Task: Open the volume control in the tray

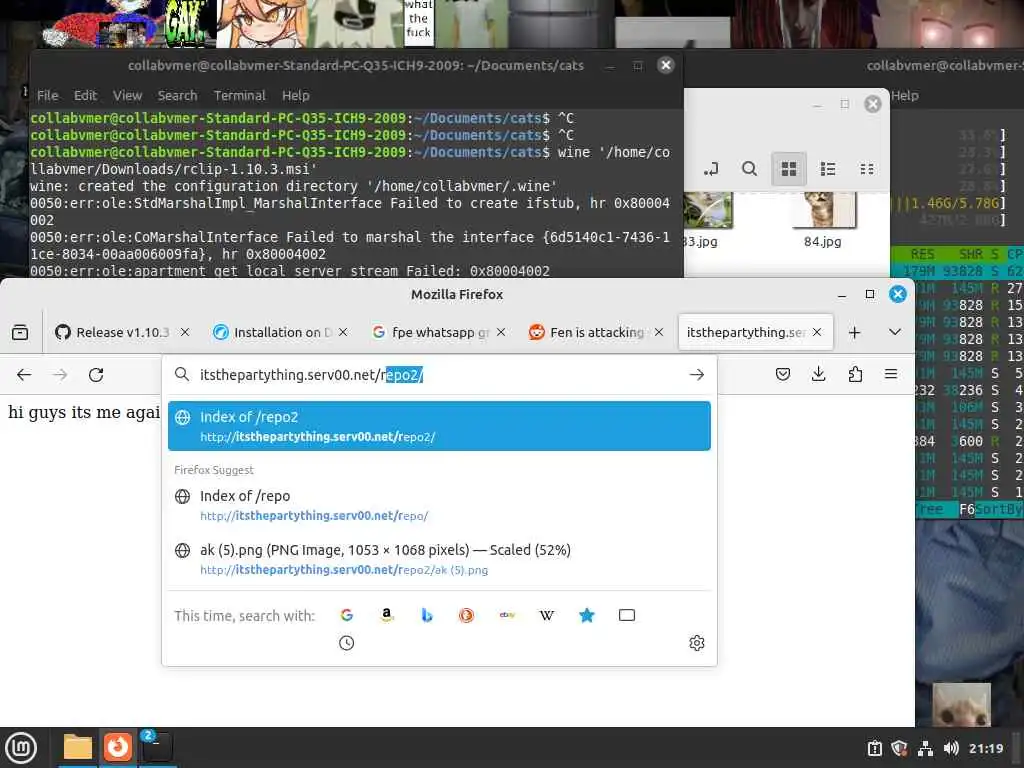Action: 951,748
